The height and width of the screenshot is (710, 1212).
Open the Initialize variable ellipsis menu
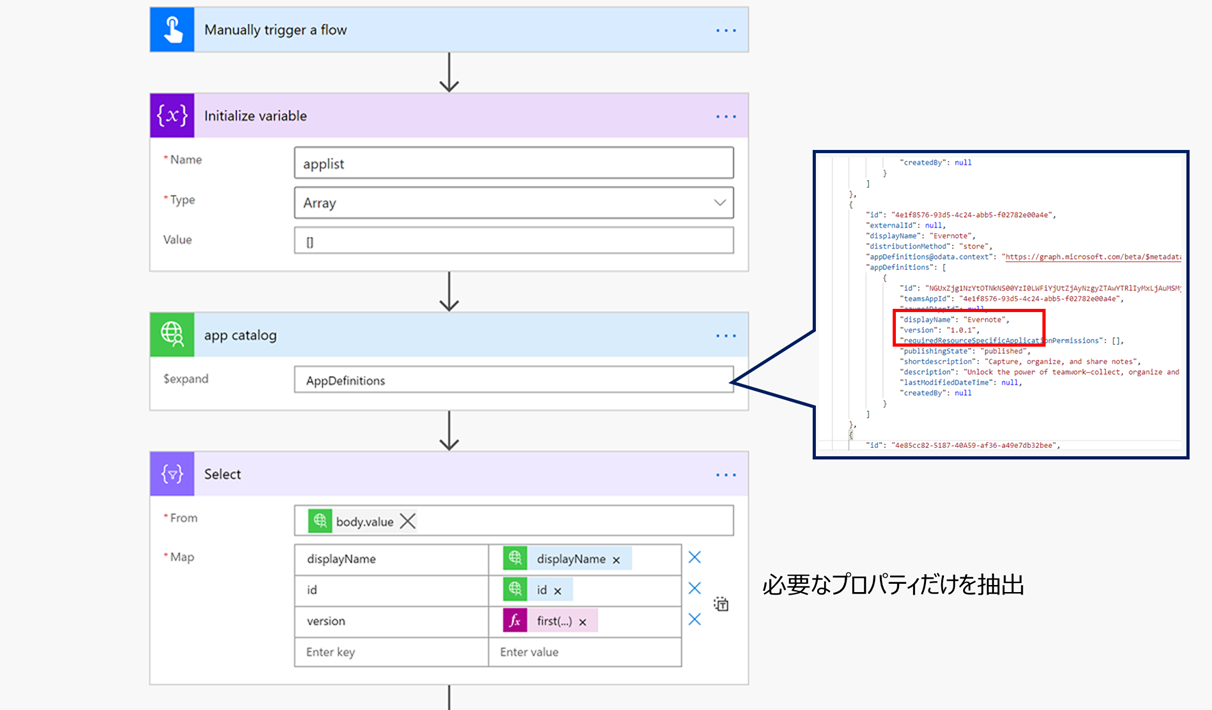pos(726,116)
